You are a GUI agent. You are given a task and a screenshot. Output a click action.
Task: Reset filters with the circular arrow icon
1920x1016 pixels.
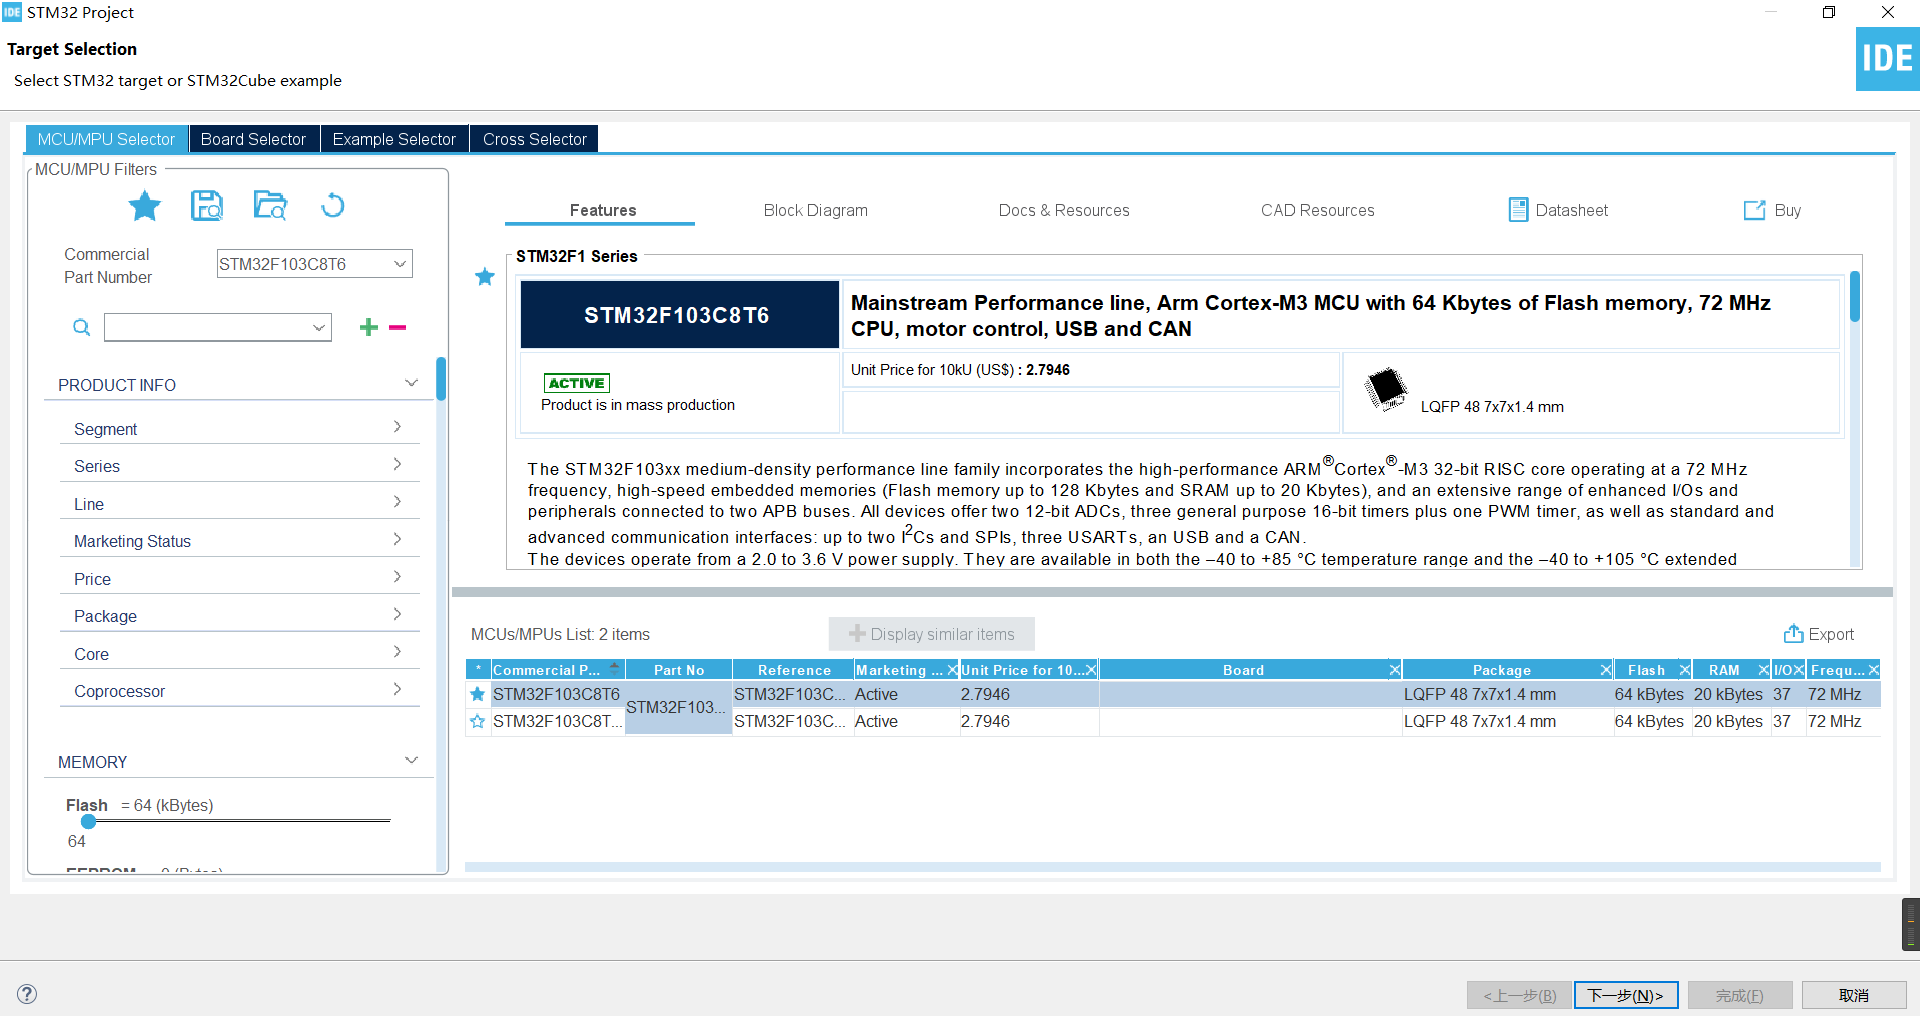(x=332, y=205)
